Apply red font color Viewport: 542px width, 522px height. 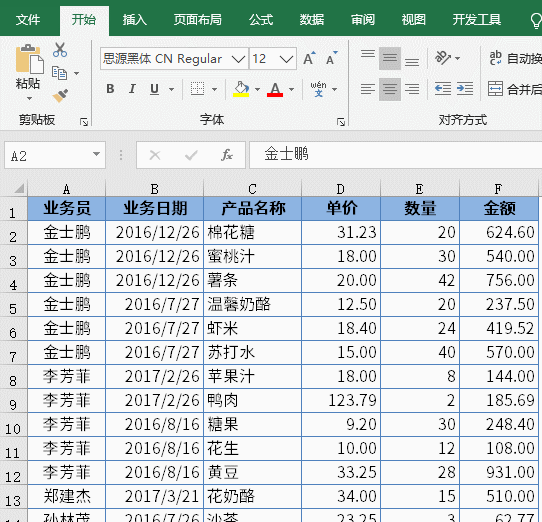275,89
